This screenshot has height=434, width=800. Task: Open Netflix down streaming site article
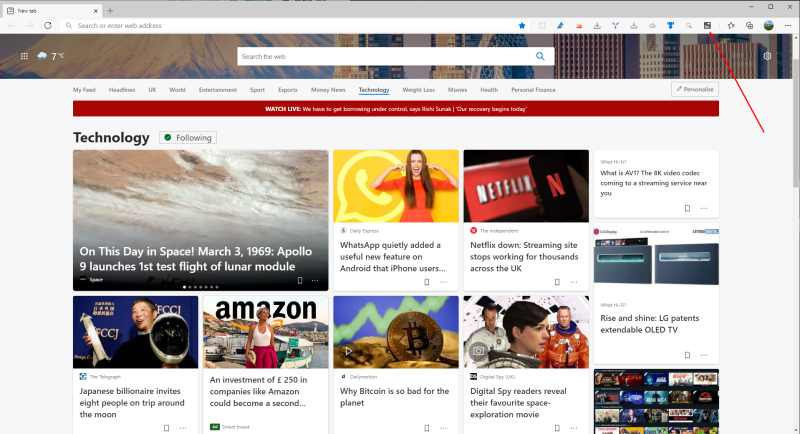pyautogui.click(x=524, y=257)
